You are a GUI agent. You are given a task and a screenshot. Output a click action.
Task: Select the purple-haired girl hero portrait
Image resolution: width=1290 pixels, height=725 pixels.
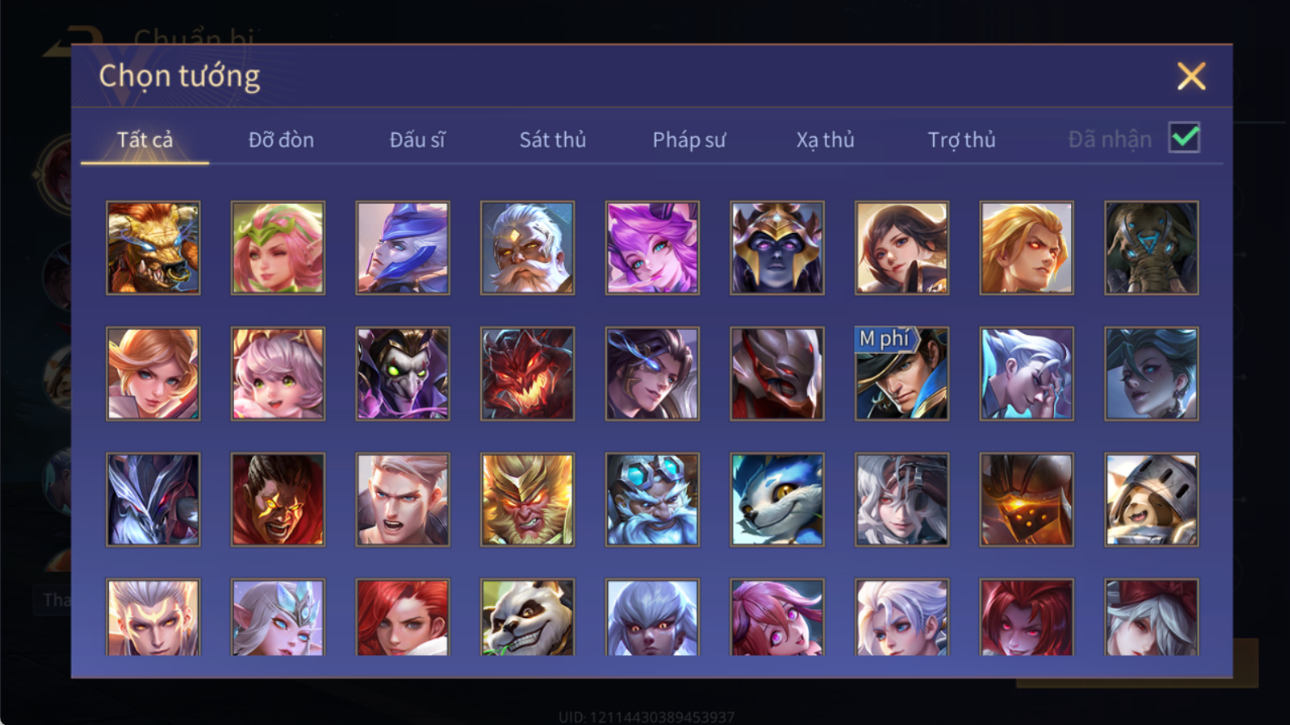(652, 248)
